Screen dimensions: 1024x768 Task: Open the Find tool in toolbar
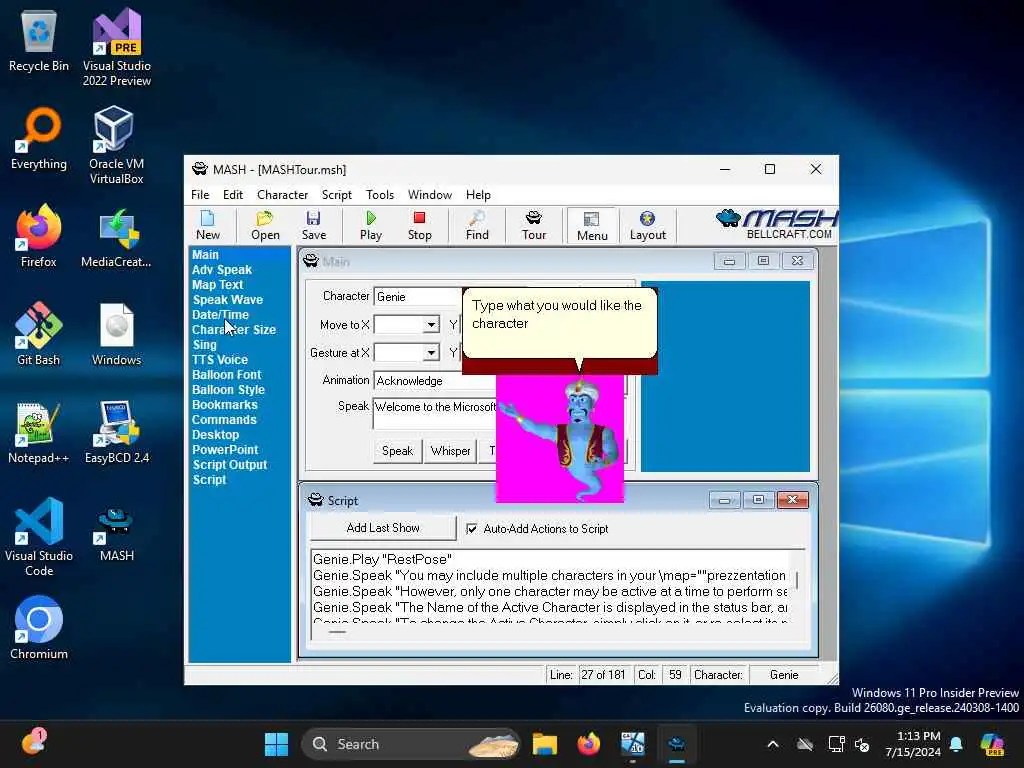477,226
